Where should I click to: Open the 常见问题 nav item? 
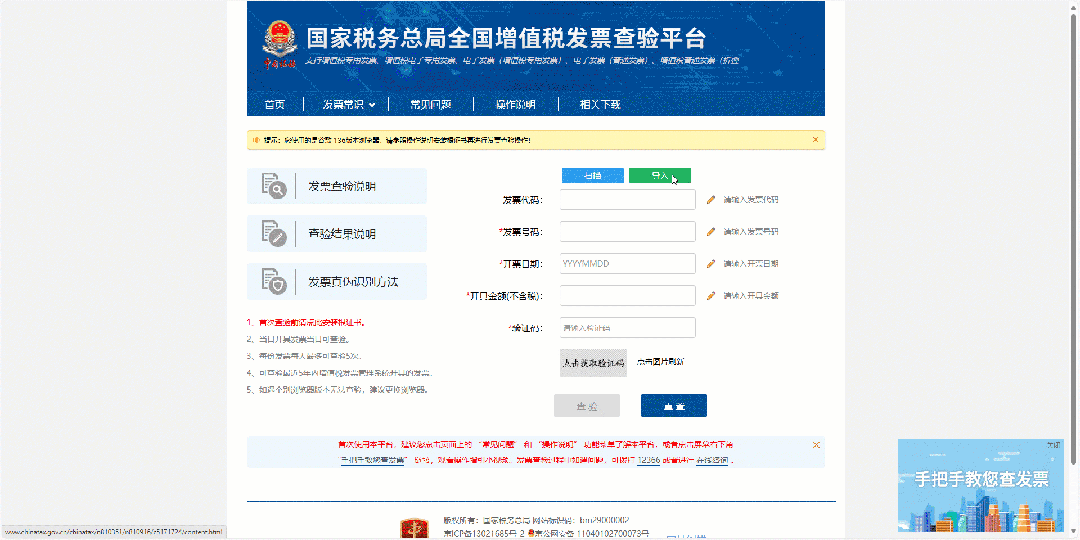[431, 105]
